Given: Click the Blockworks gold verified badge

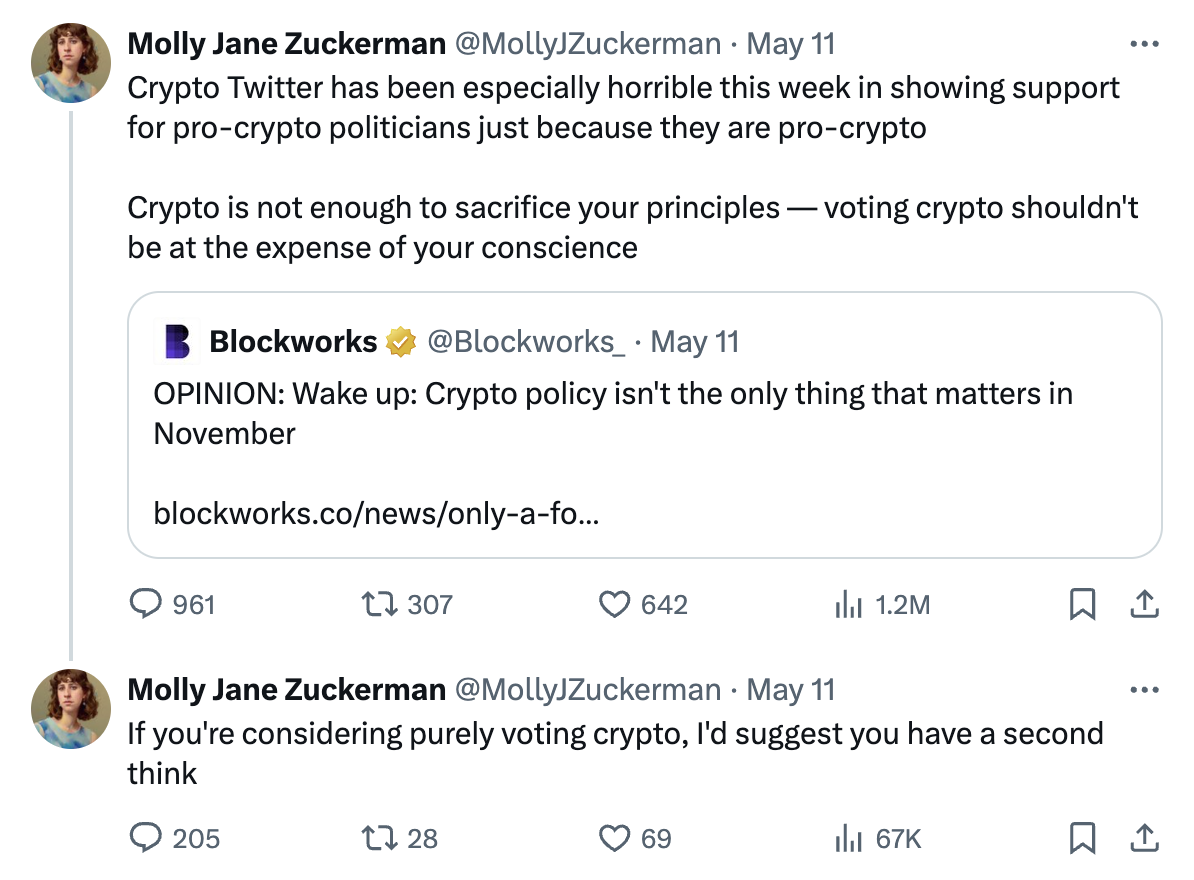Looking at the screenshot, I should point(399,341).
